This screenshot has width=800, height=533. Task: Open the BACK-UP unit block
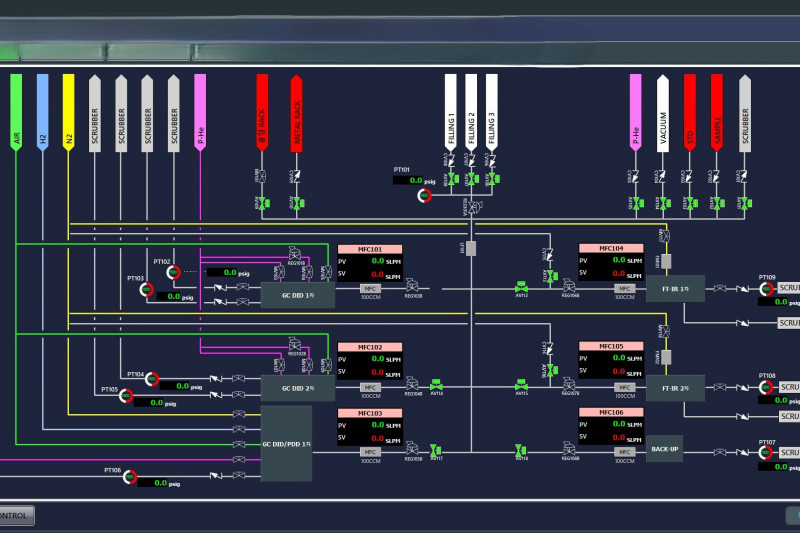pos(666,449)
